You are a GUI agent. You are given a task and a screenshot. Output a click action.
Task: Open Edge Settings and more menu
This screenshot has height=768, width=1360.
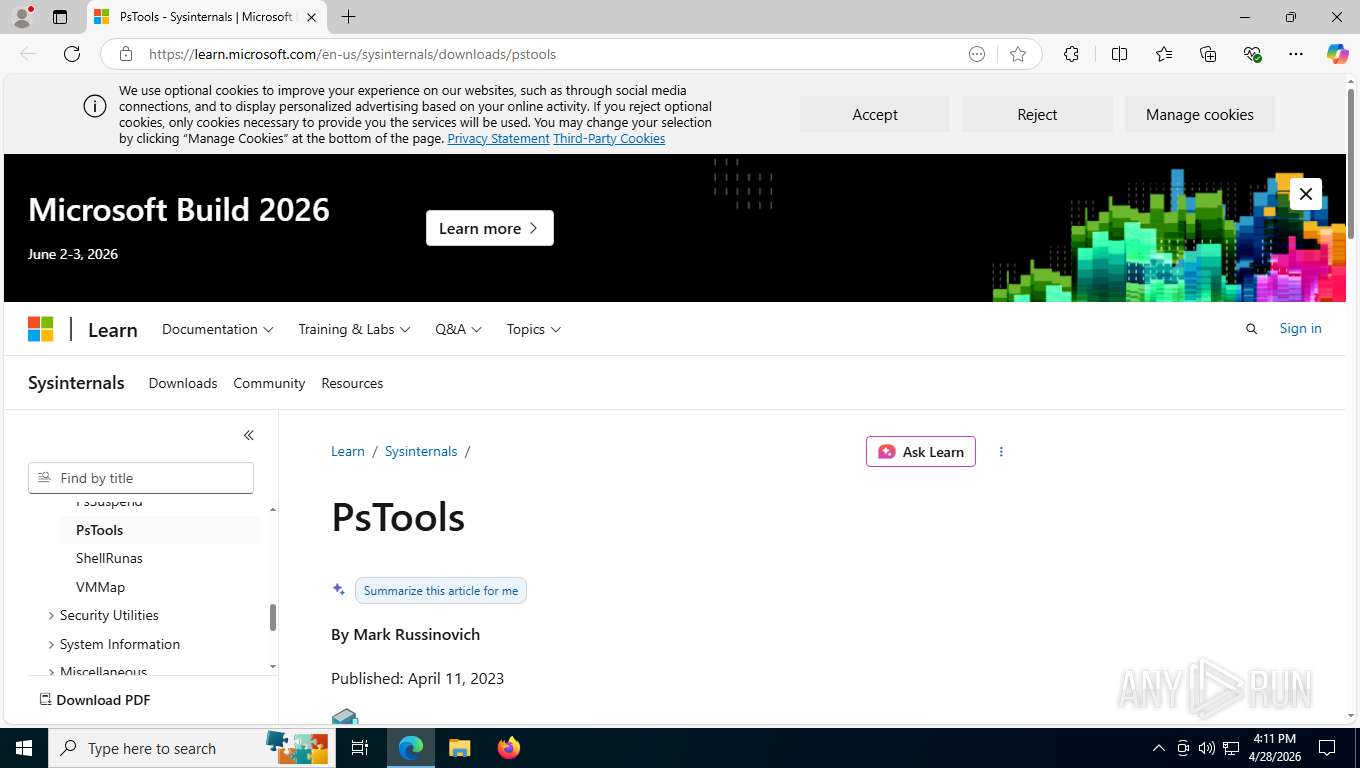point(1296,54)
